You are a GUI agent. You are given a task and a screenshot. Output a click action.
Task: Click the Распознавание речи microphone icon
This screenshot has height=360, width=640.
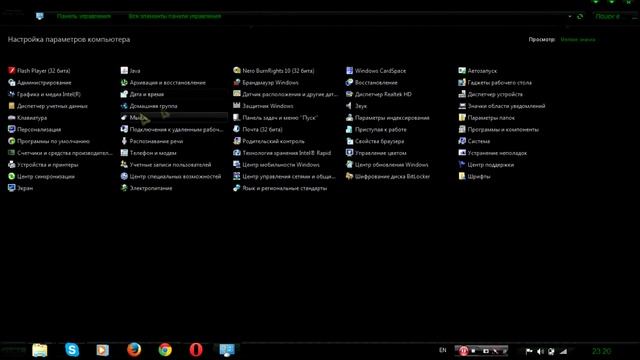coord(124,141)
